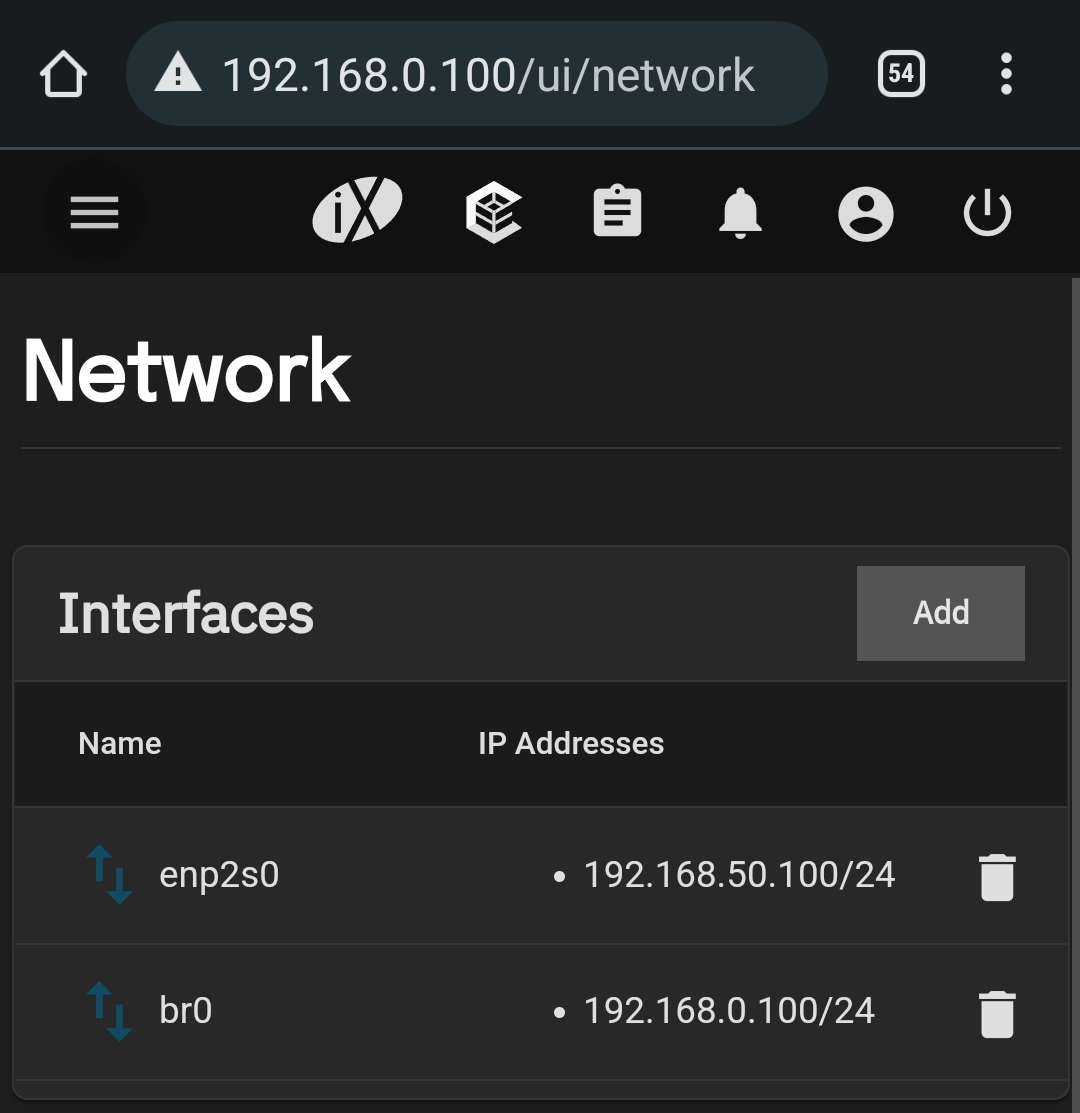Show alerts via bell icon

[x=740, y=213]
